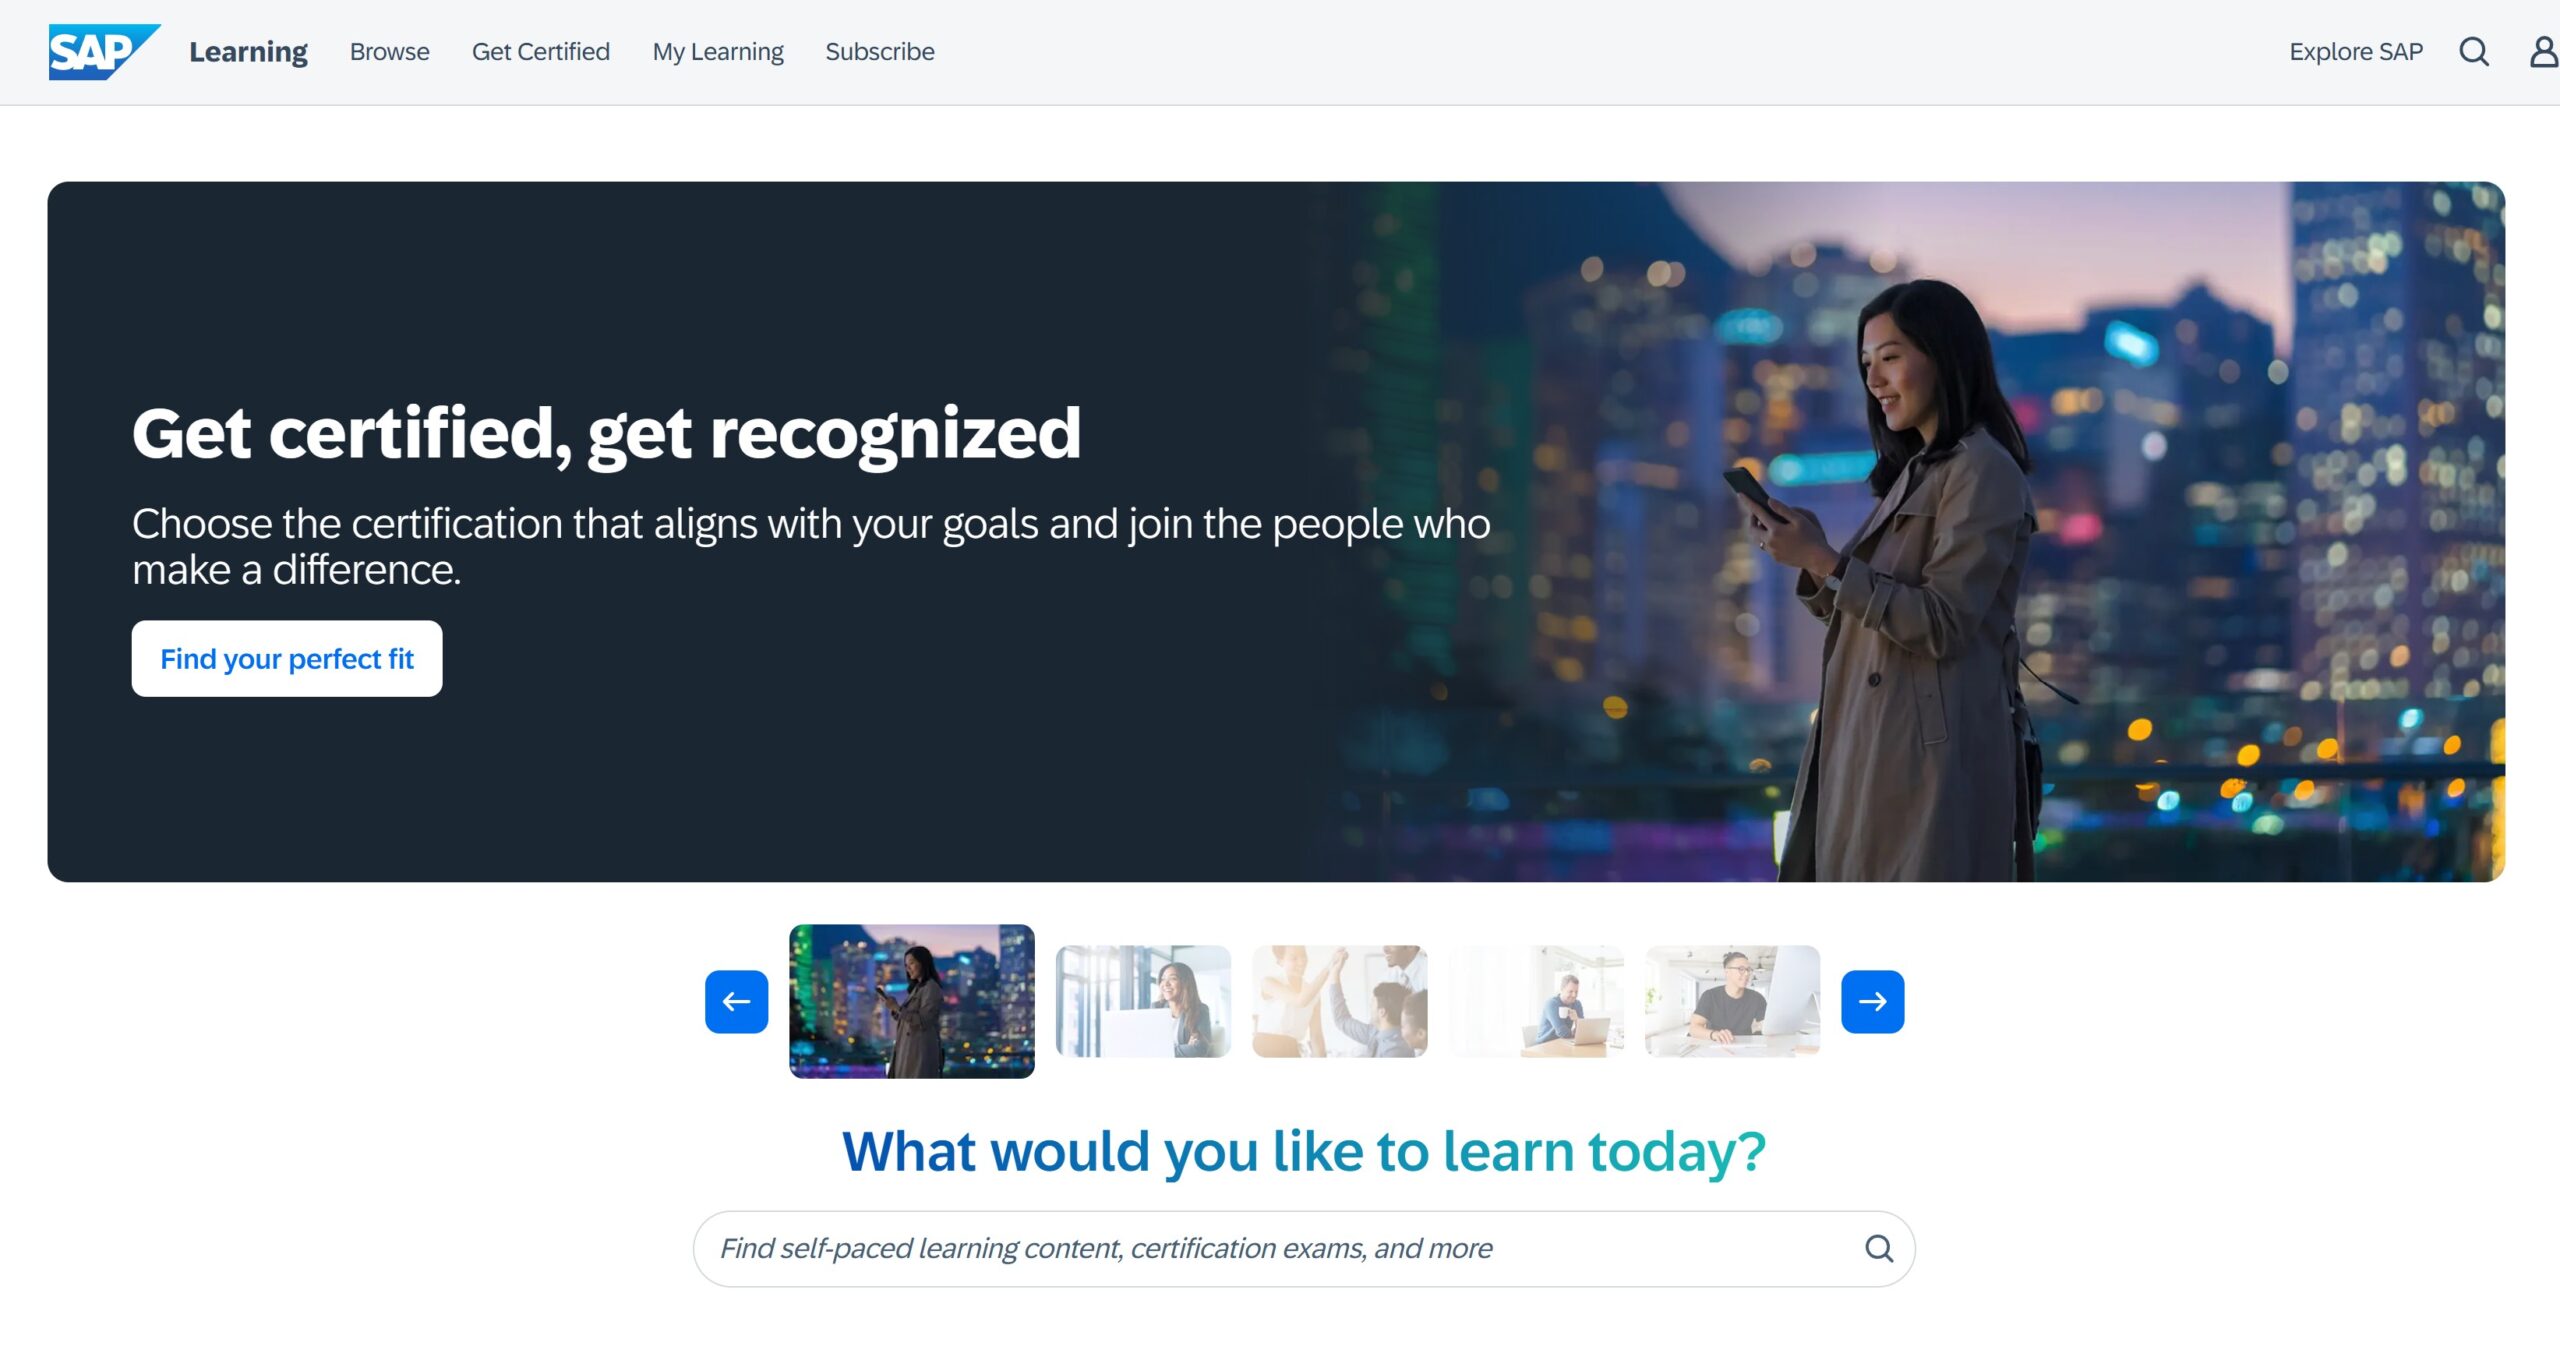The image size is (2560, 1364).
Task: Click the search field magnifier icon
Action: click(x=1879, y=1248)
